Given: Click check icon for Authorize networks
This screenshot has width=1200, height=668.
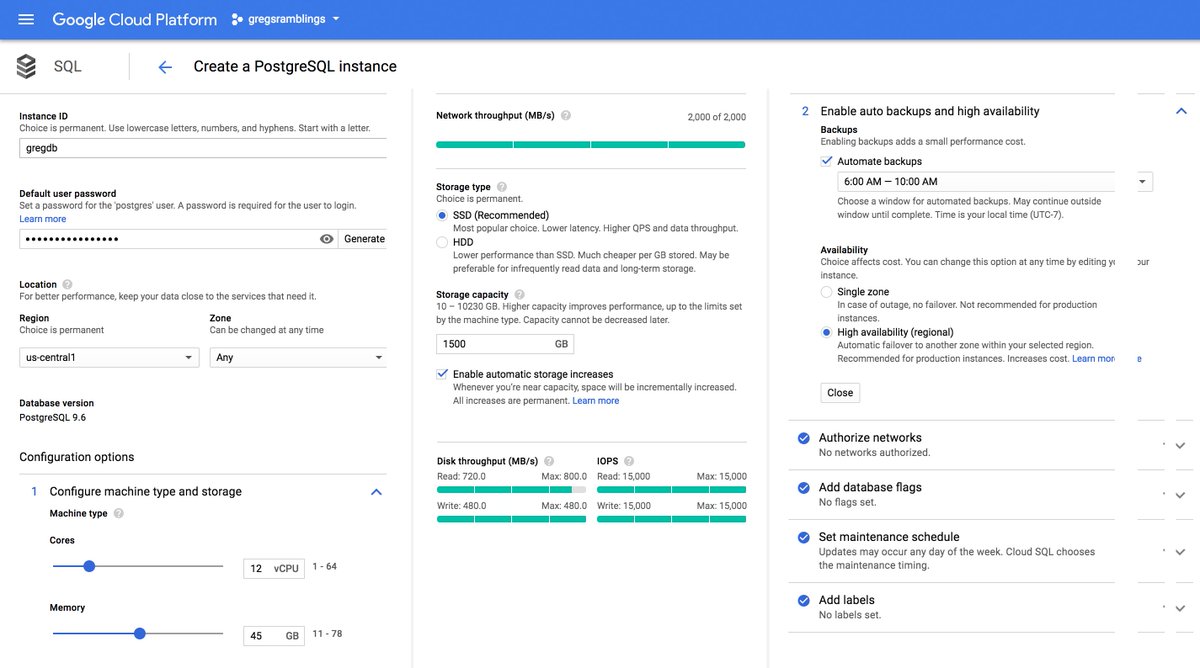Looking at the screenshot, I should 803,438.
